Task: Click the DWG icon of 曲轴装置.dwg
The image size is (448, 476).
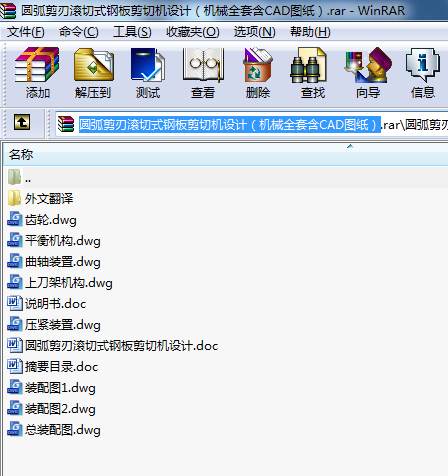Action: pyautogui.click(x=15, y=261)
